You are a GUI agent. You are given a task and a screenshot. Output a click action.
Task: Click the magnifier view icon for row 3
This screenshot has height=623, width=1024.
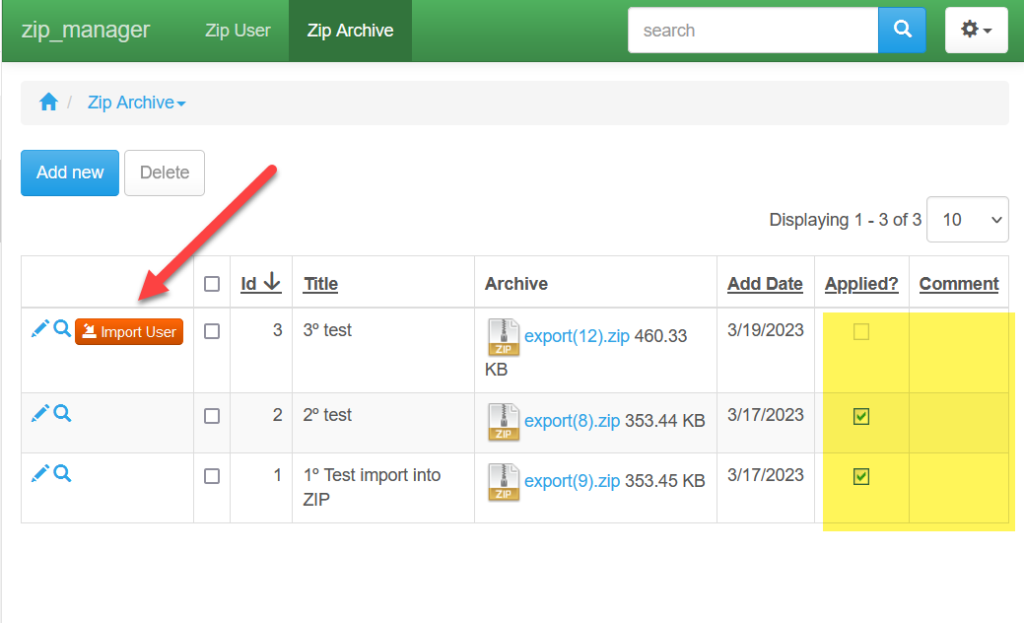(x=62, y=329)
